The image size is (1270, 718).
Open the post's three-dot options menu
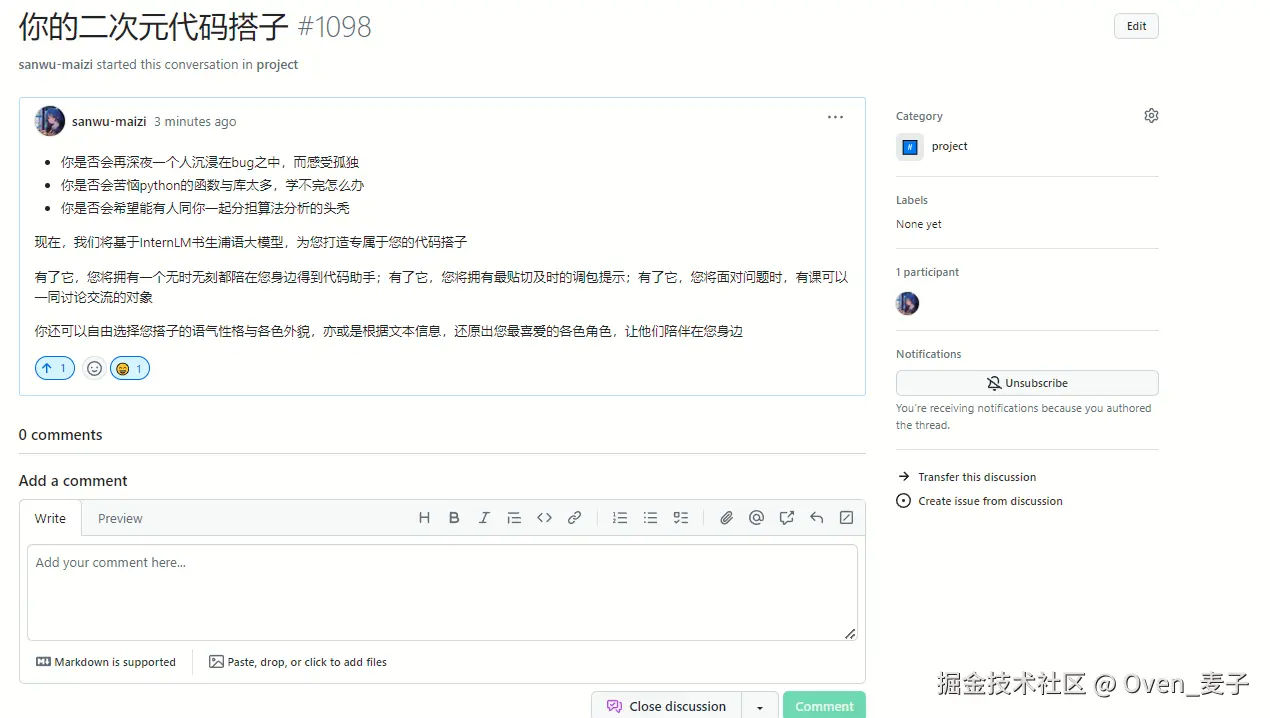835,118
